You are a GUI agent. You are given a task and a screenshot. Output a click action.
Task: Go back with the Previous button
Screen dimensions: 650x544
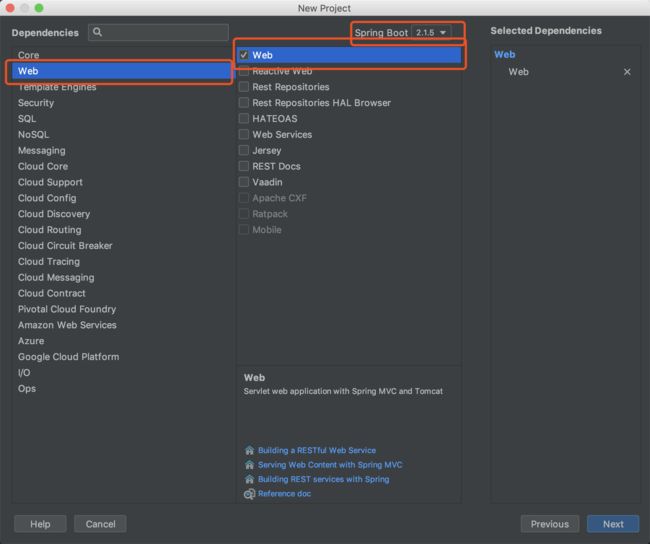(x=550, y=524)
